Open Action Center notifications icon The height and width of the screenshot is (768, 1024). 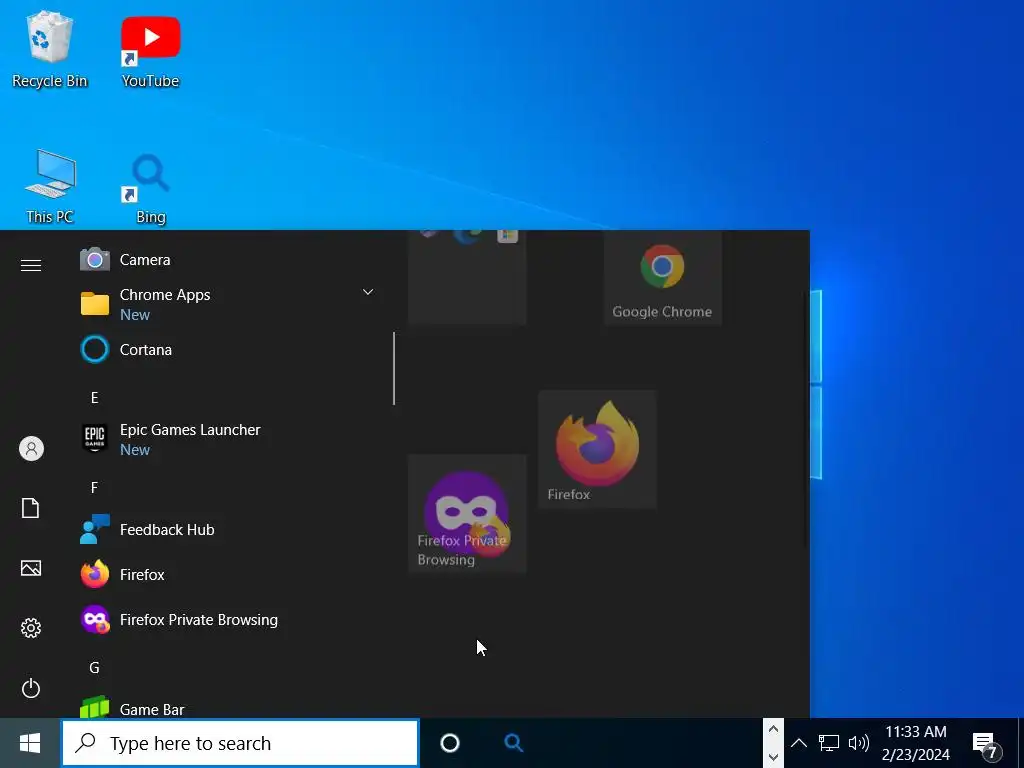click(x=986, y=744)
